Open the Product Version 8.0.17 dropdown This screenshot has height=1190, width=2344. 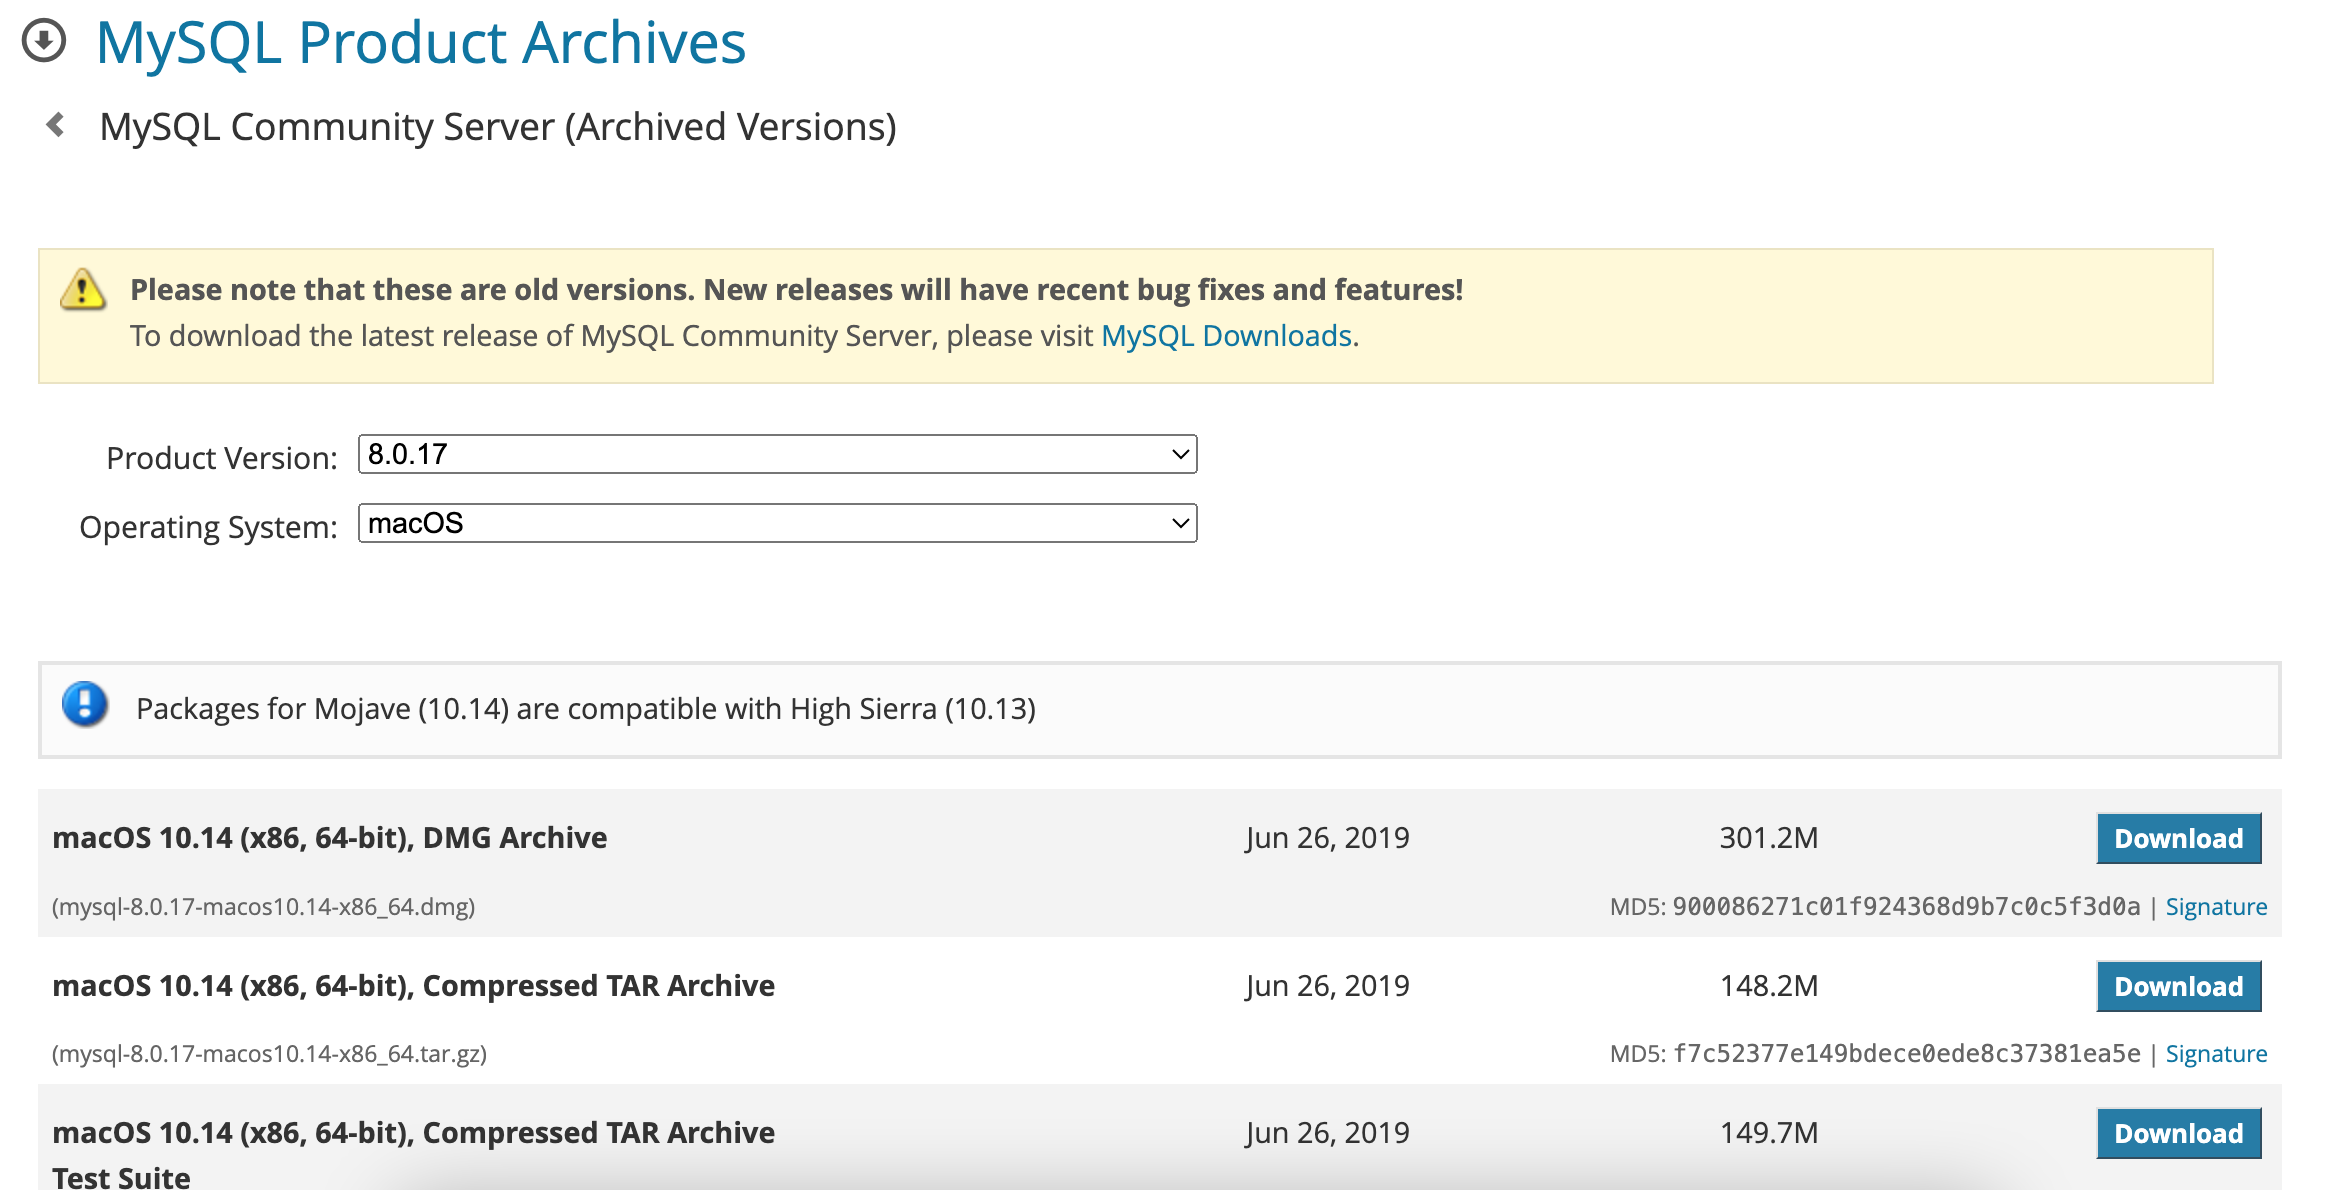(x=777, y=454)
